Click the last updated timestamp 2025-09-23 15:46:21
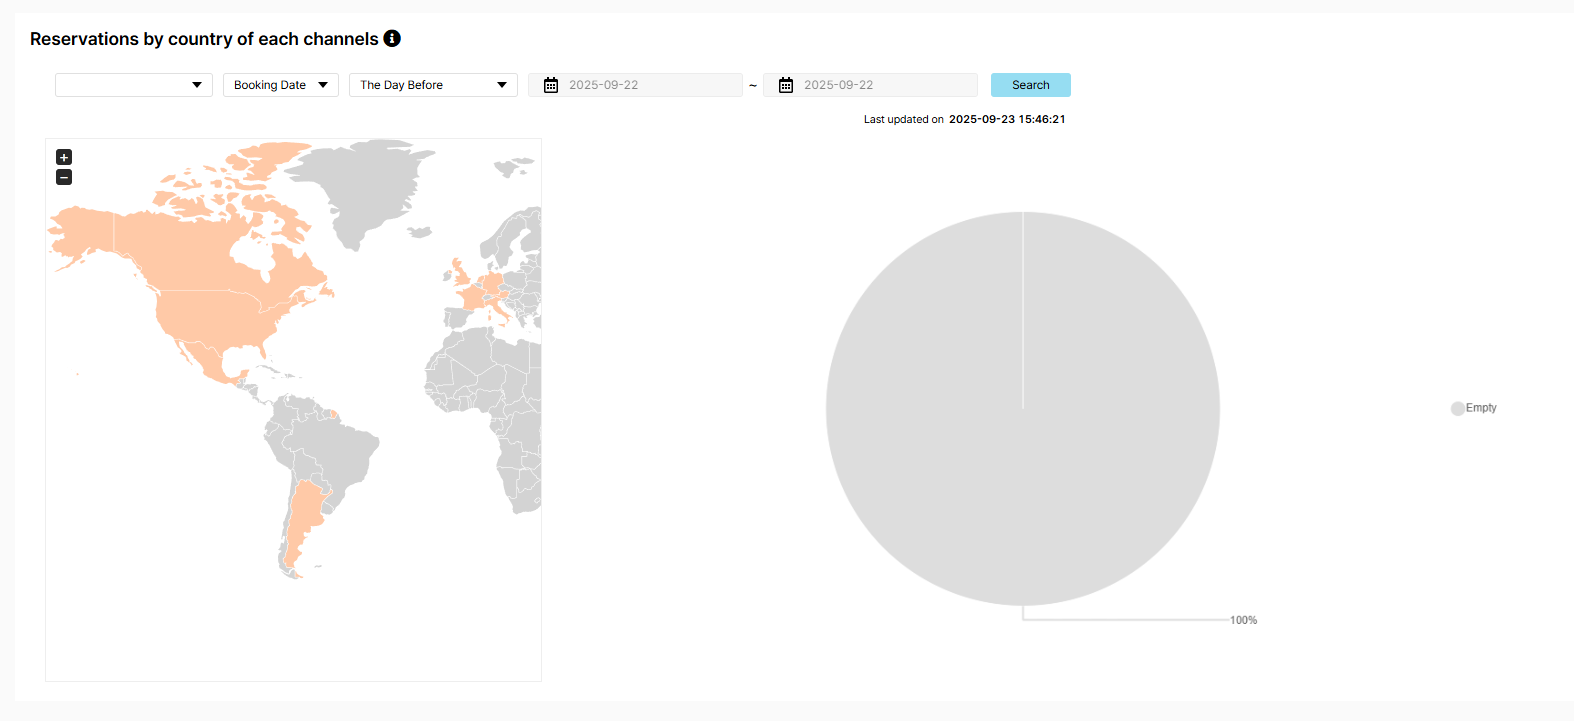1574x721 pixels. click(1007, 119)
